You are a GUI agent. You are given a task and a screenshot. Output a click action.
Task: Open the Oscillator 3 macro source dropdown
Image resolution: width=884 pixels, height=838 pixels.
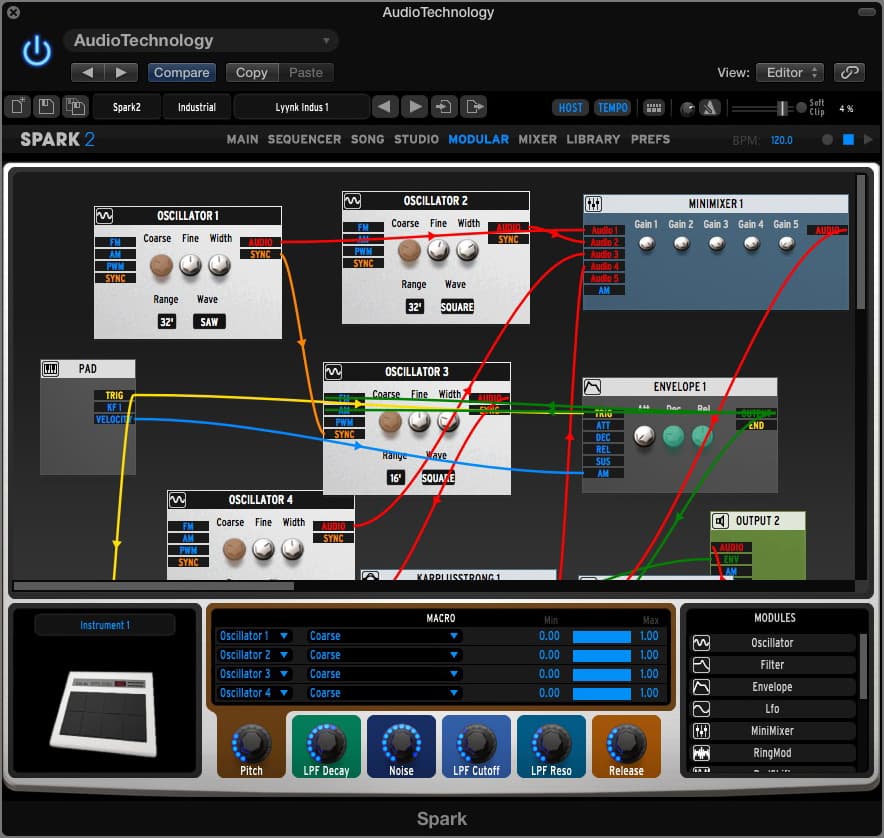(x=254, y=674)
